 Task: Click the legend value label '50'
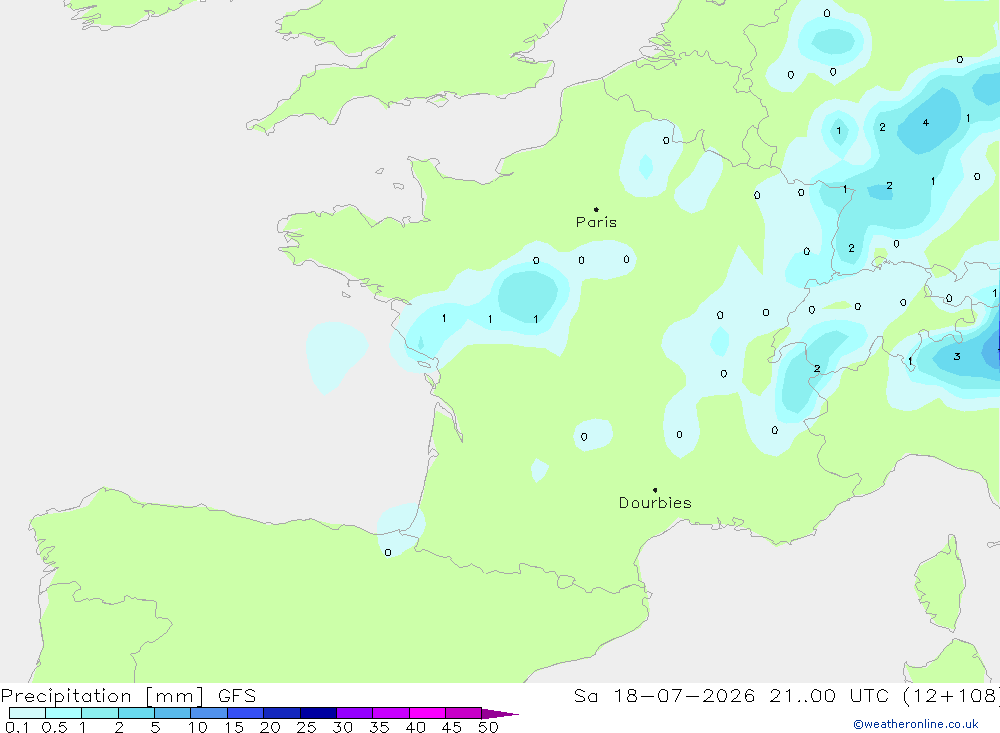(488, 727)
